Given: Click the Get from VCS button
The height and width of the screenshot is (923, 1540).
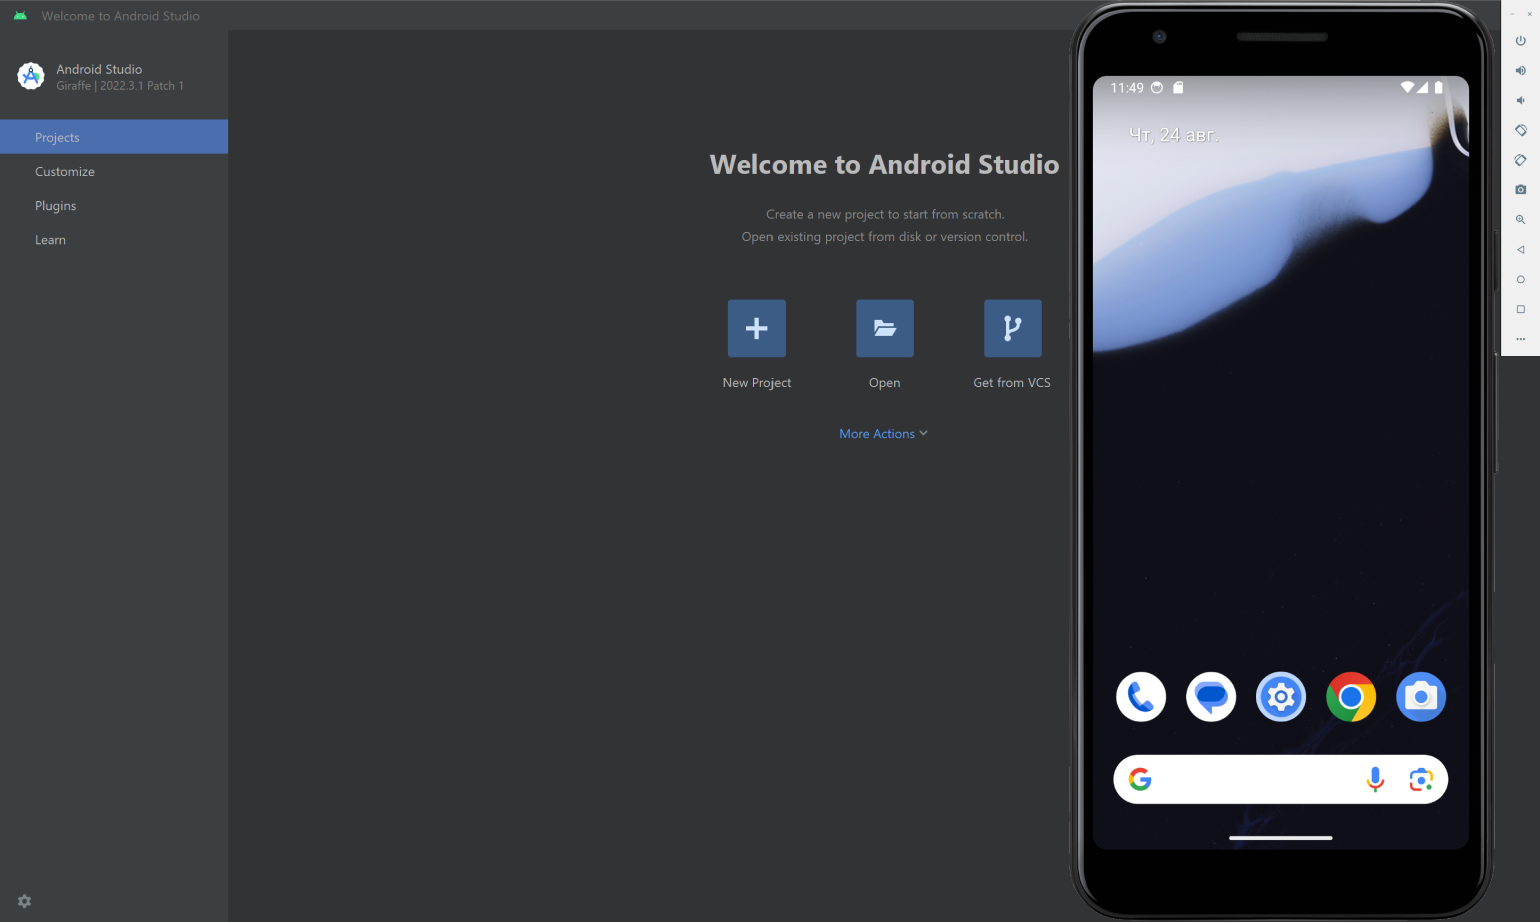Looking at the screenshot, I should pos(1012,329).
